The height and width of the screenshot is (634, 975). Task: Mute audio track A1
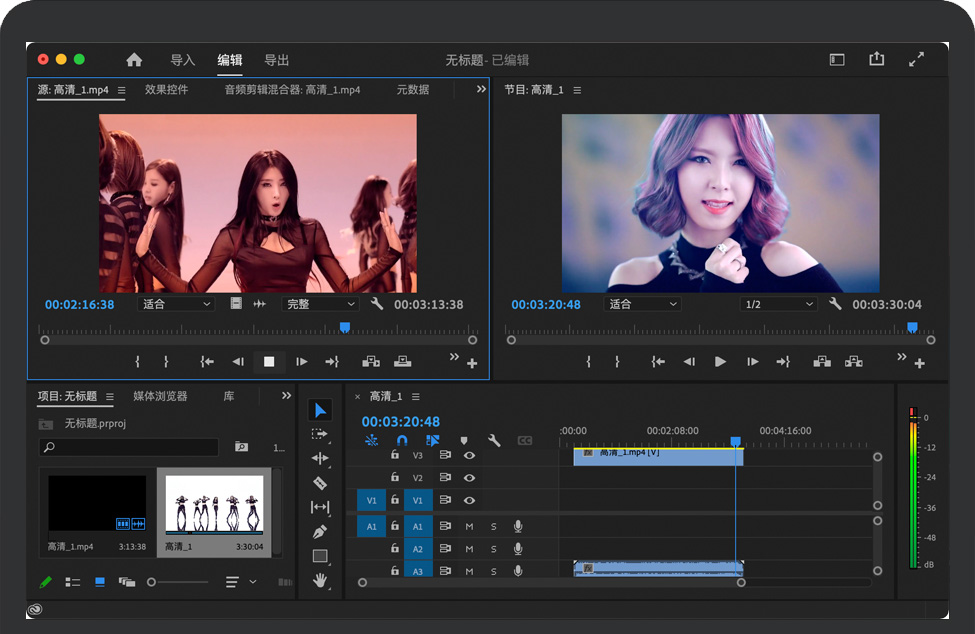469,526
